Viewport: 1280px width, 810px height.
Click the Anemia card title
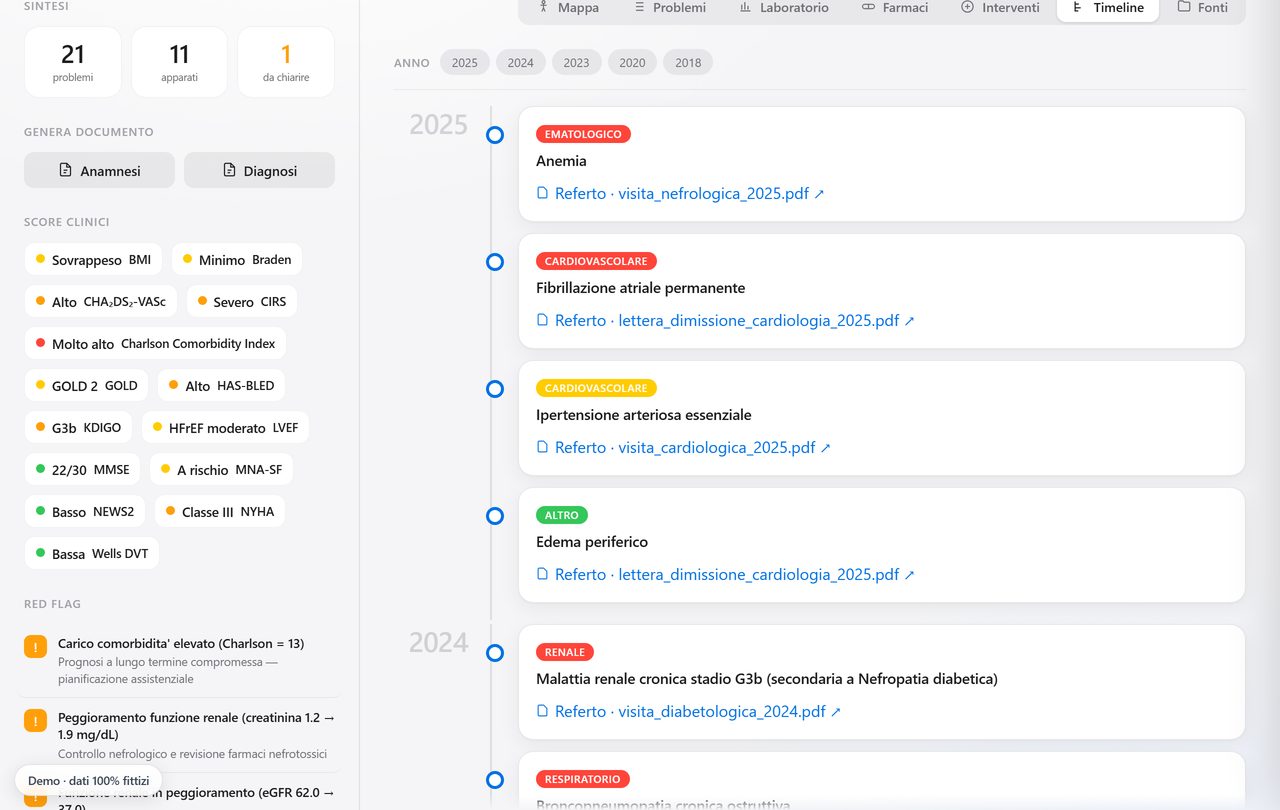pos(561,161)
